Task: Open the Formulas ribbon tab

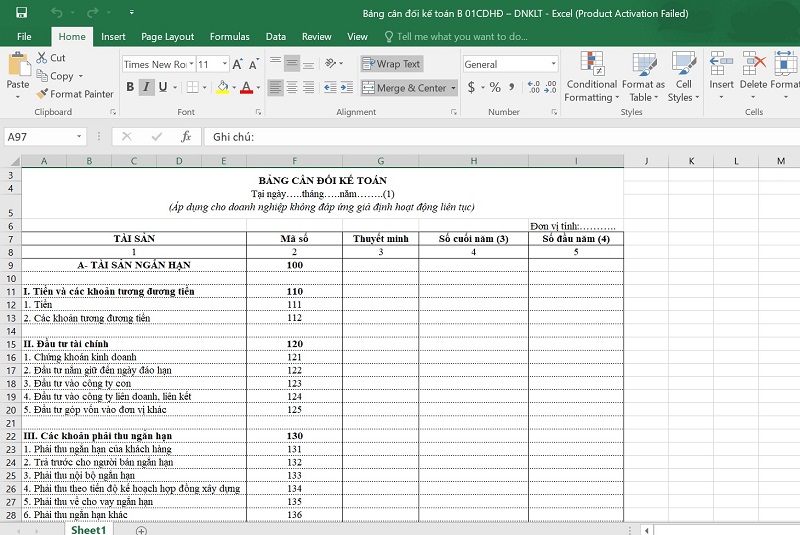Action: 229,37
